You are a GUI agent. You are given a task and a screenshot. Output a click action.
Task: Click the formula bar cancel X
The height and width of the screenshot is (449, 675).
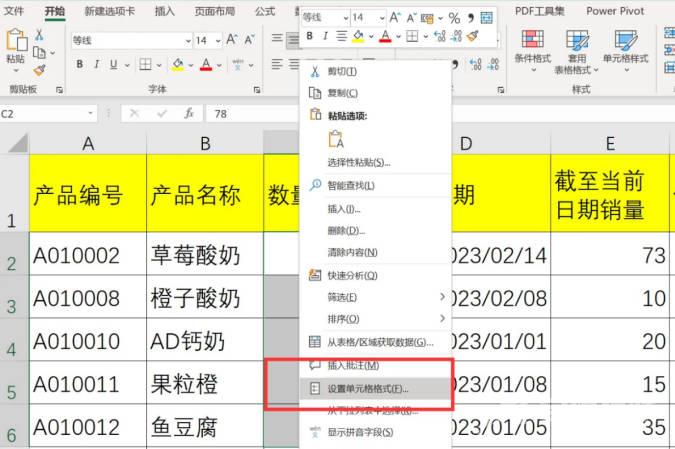coord(134,114)
